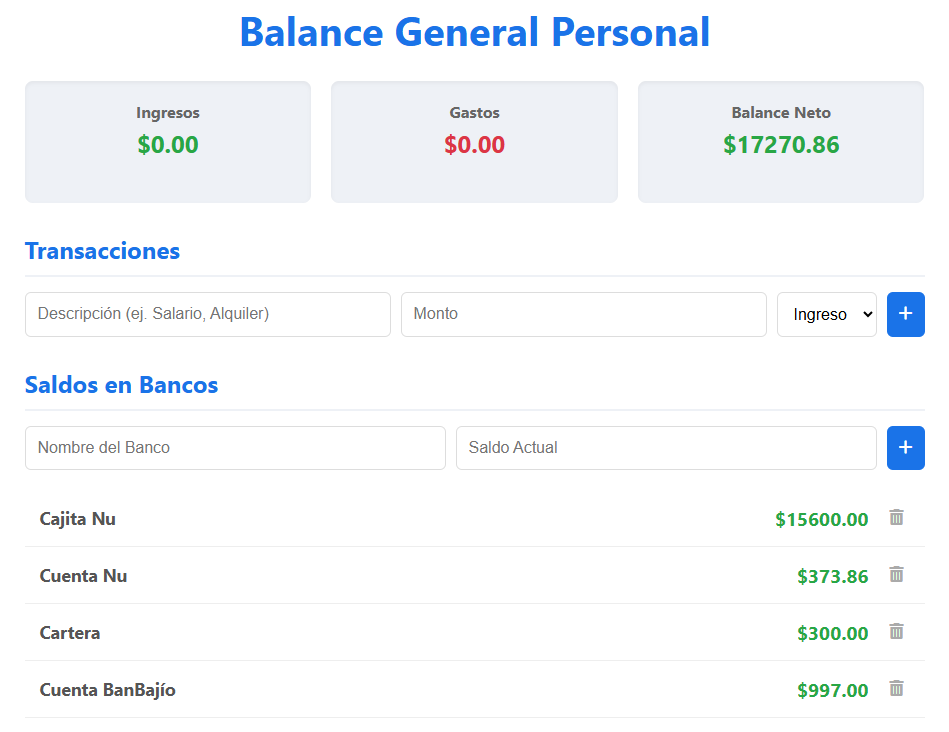
Task: Click the Ingresos summary card
Action: [168, 142]
